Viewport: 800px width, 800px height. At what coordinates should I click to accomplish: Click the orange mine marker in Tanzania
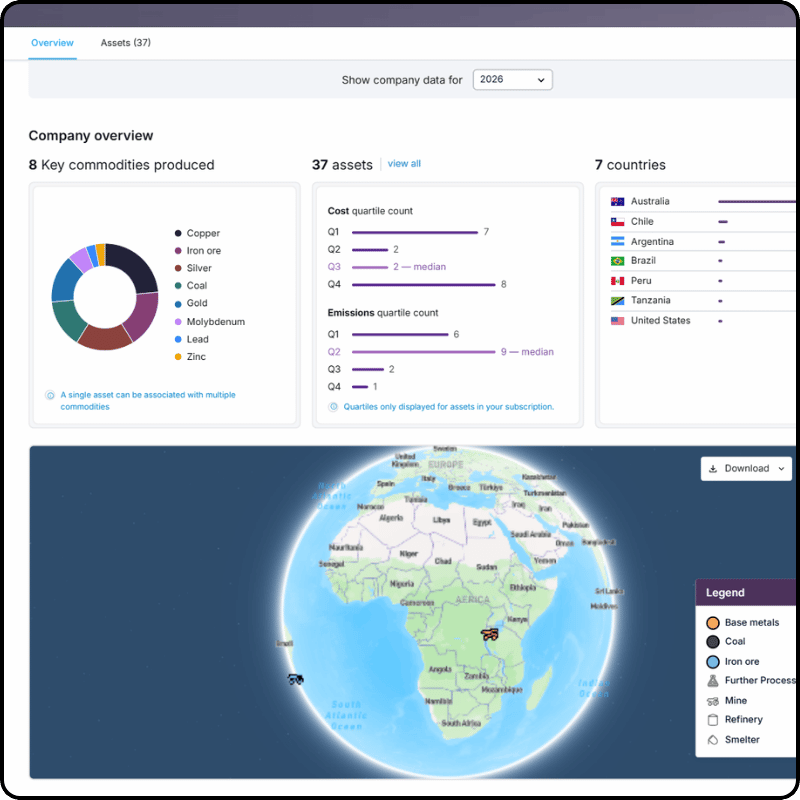(x=489, y=634)
